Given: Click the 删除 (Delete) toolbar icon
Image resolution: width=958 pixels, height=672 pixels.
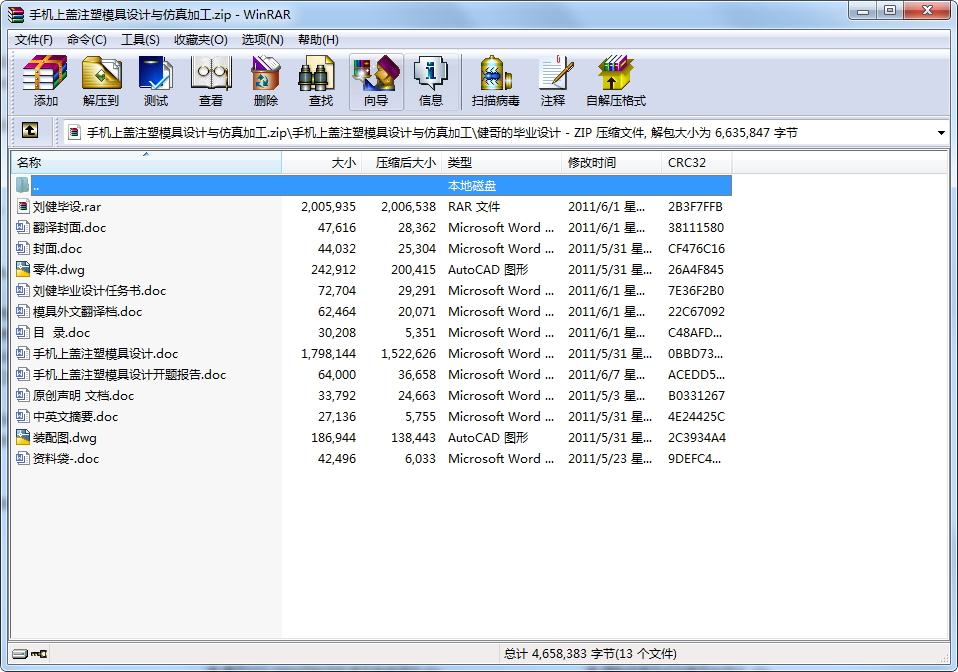Looking at the screenshot, I should (266, 81).
